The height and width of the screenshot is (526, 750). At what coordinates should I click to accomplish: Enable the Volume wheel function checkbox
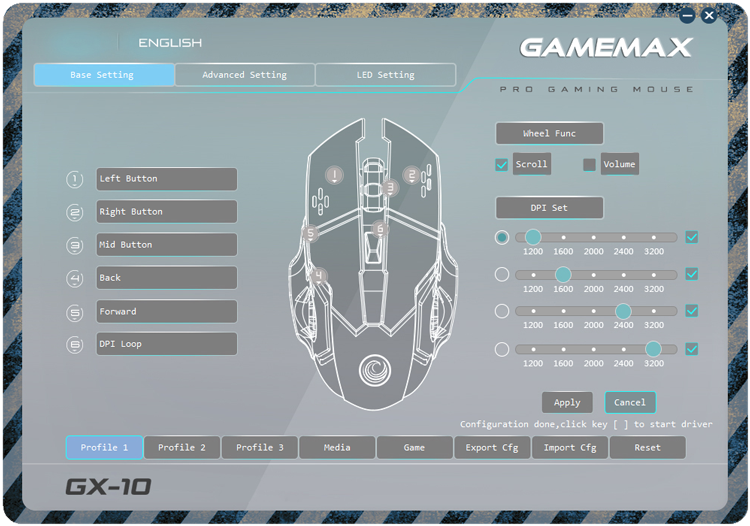[x=589, y=165]
